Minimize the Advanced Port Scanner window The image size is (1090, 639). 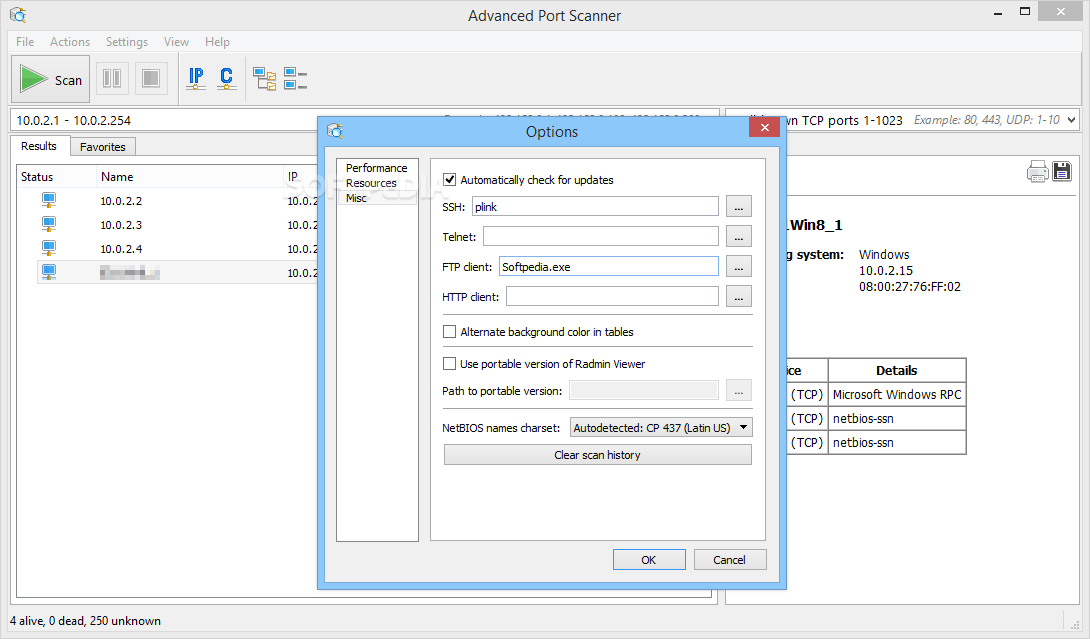click(x=998, y=13)
